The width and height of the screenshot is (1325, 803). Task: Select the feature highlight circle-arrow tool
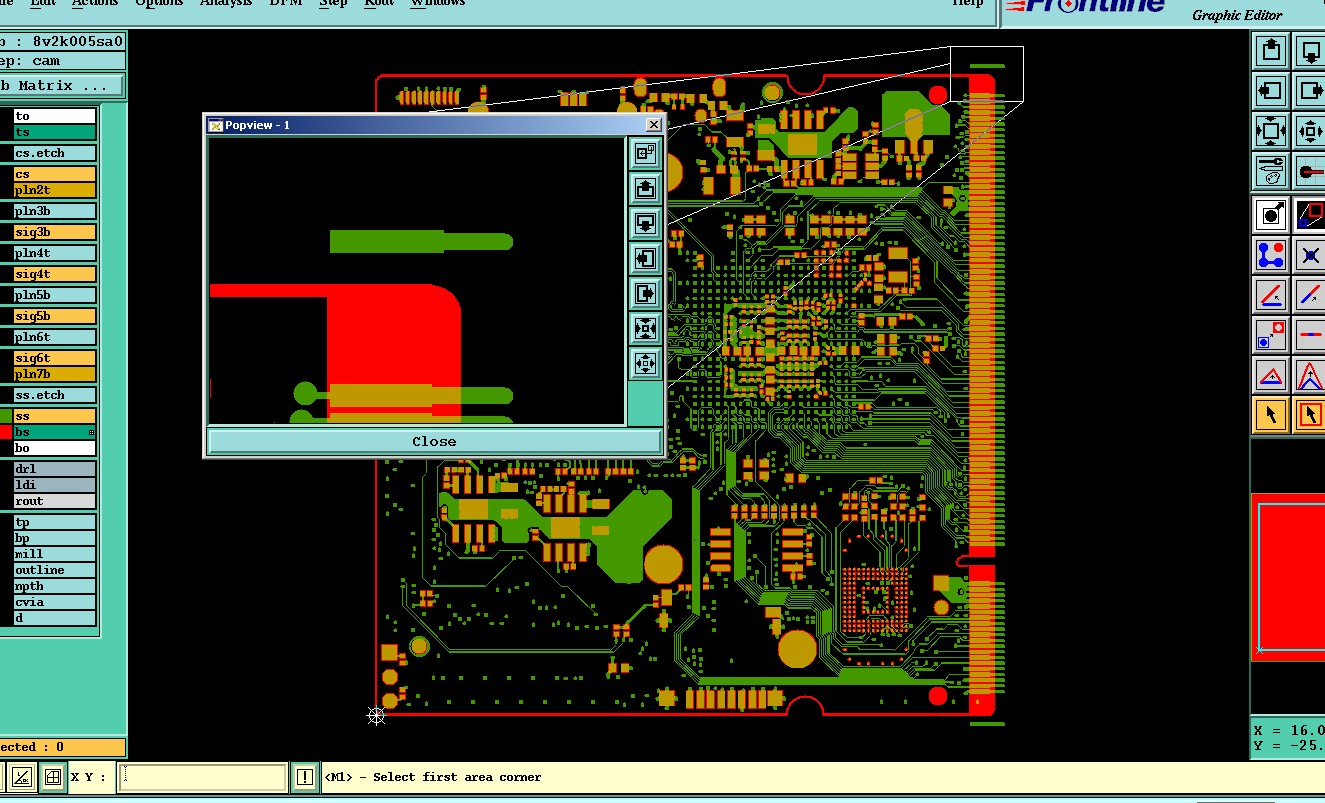pos(1270,215)
